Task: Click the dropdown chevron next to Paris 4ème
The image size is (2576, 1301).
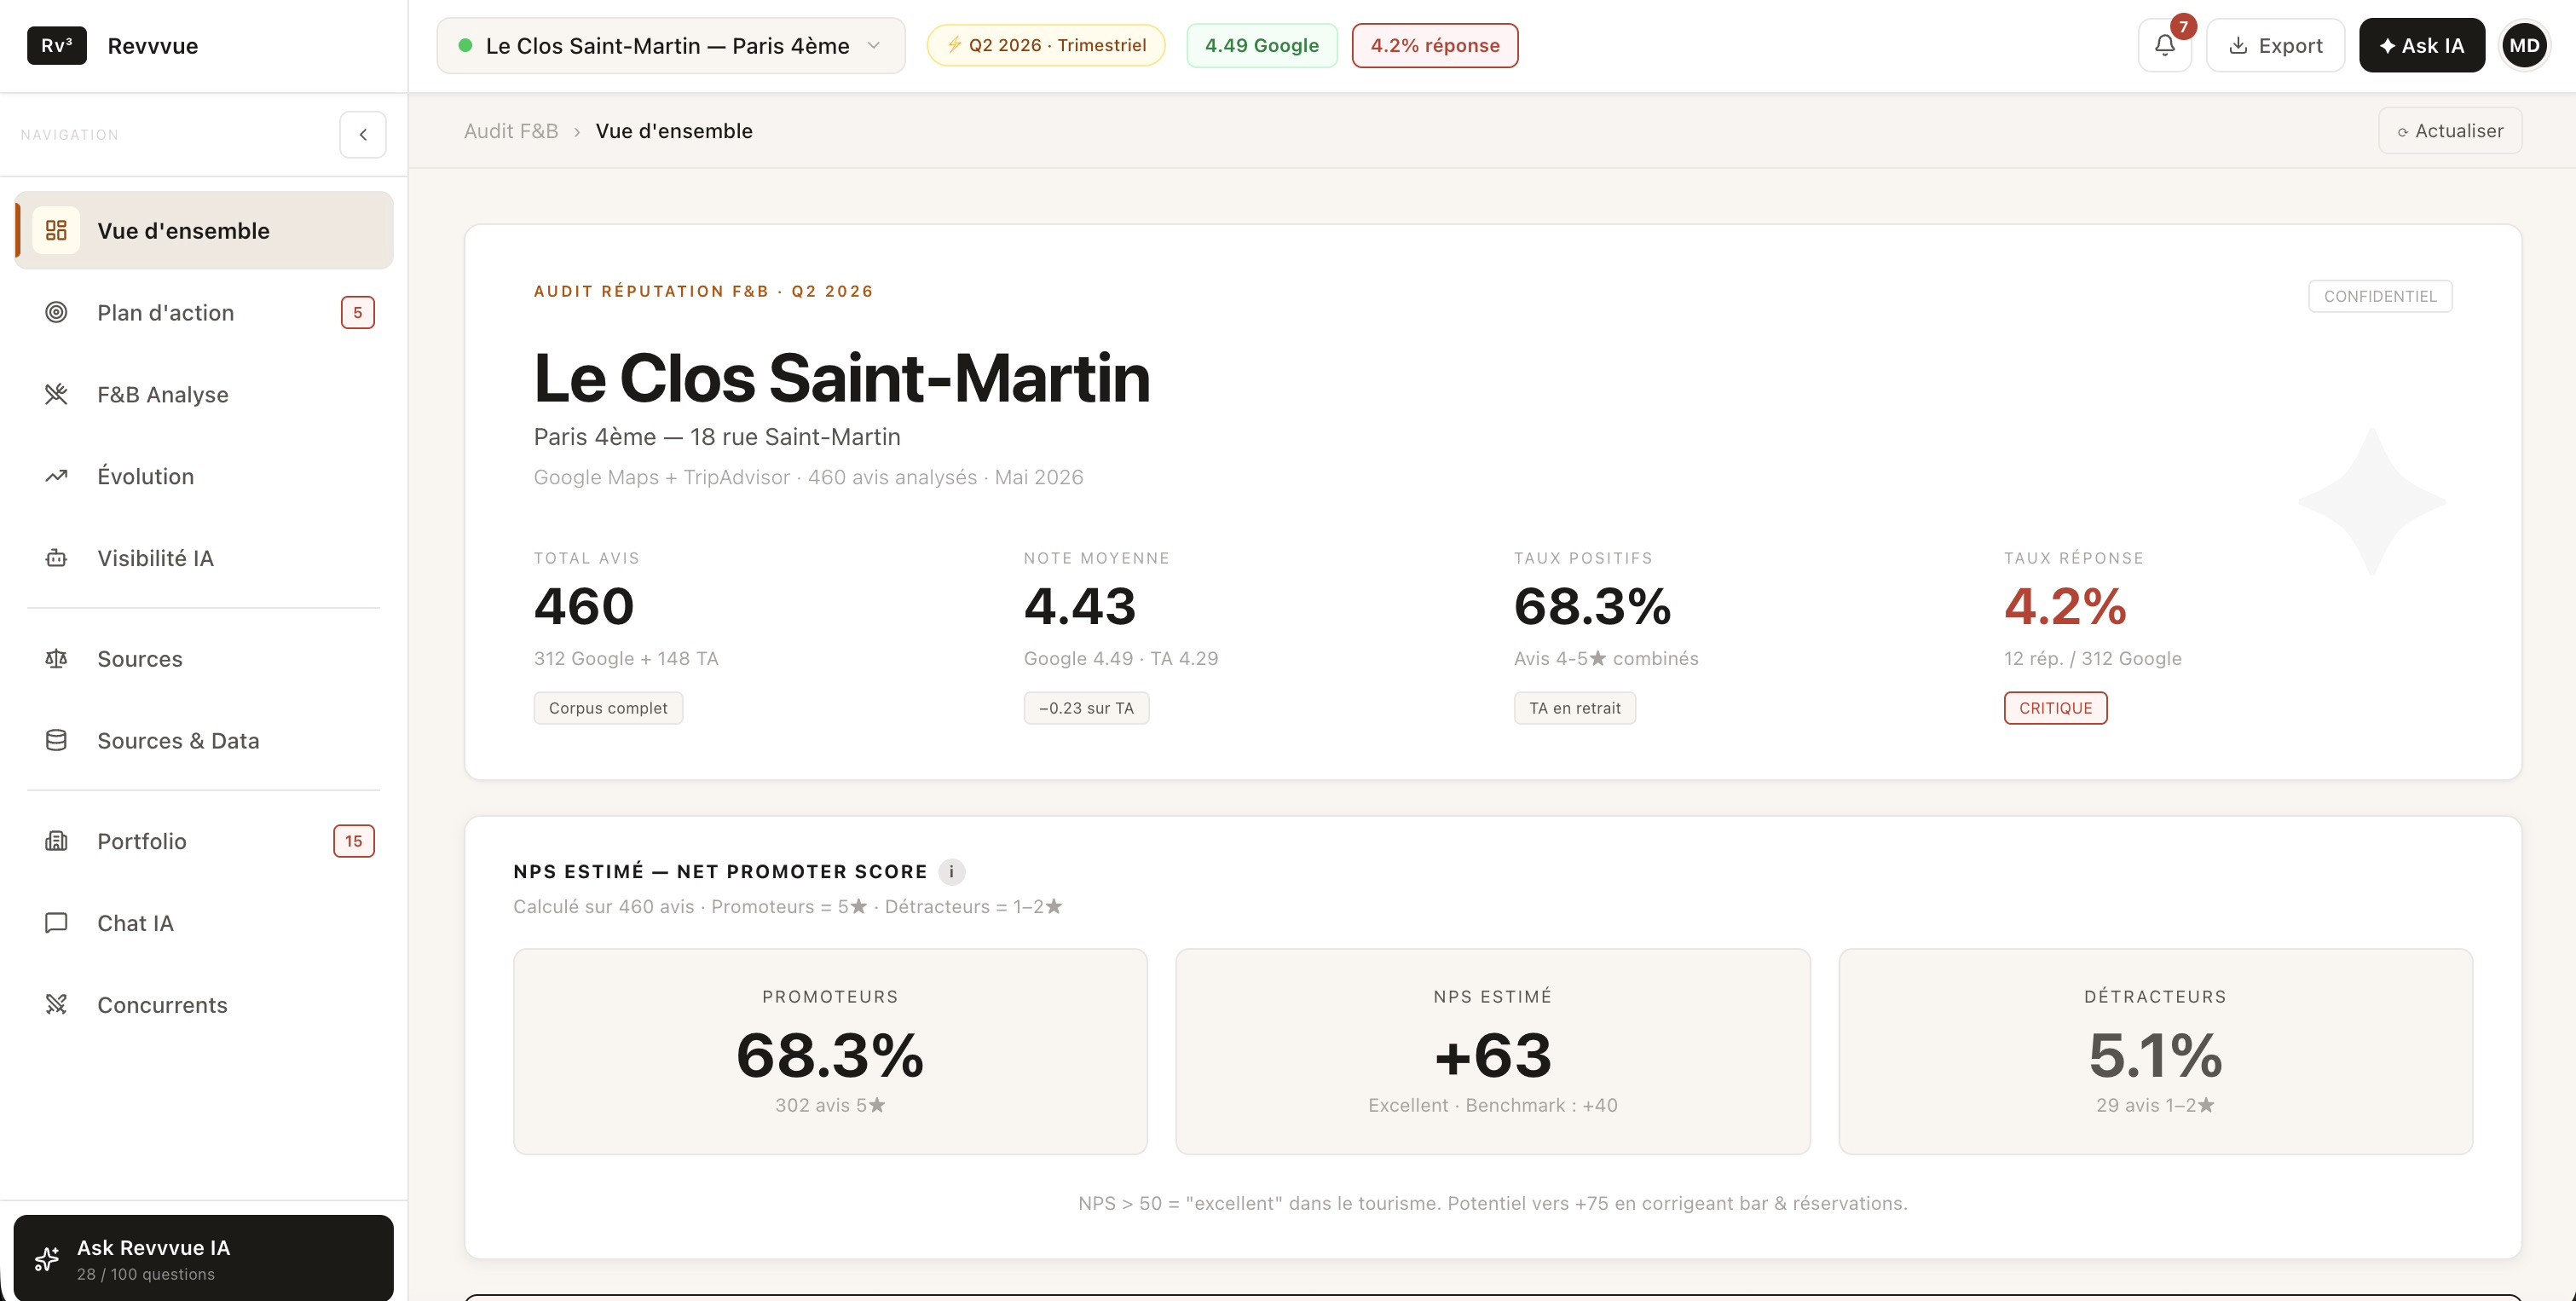Action: click(x=873, y=45)
